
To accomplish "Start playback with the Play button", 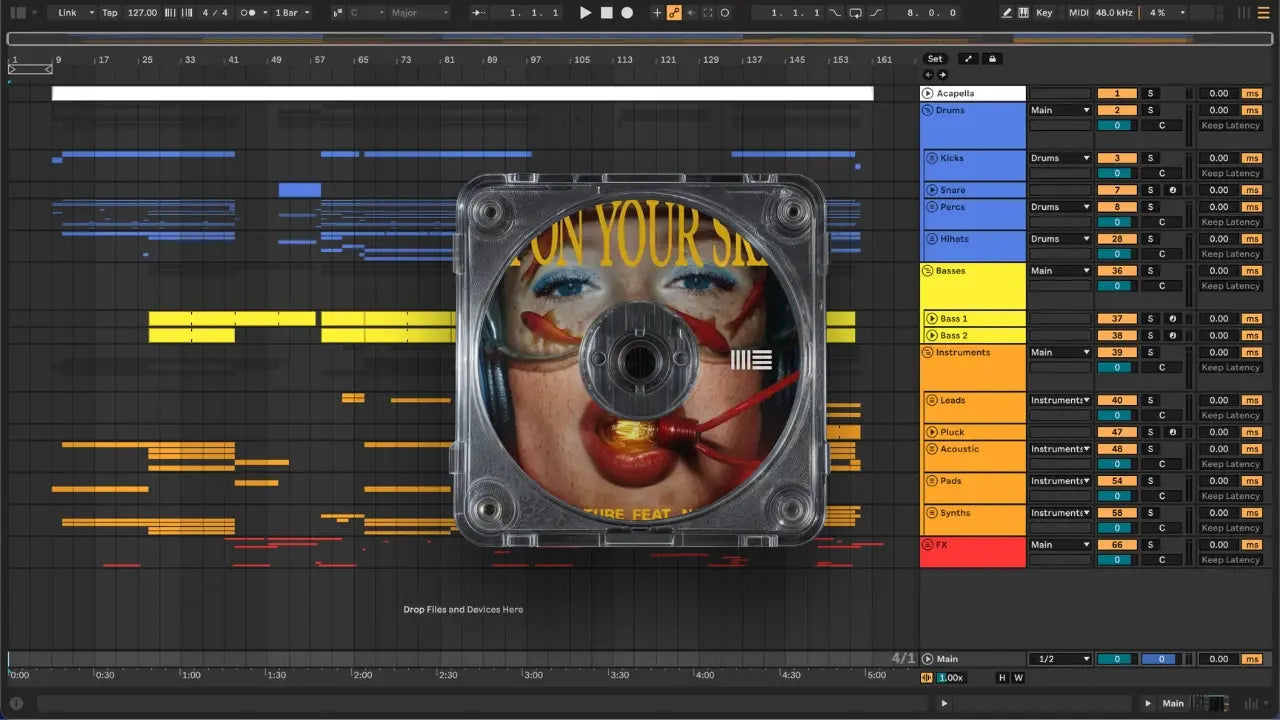I will 586,13.
